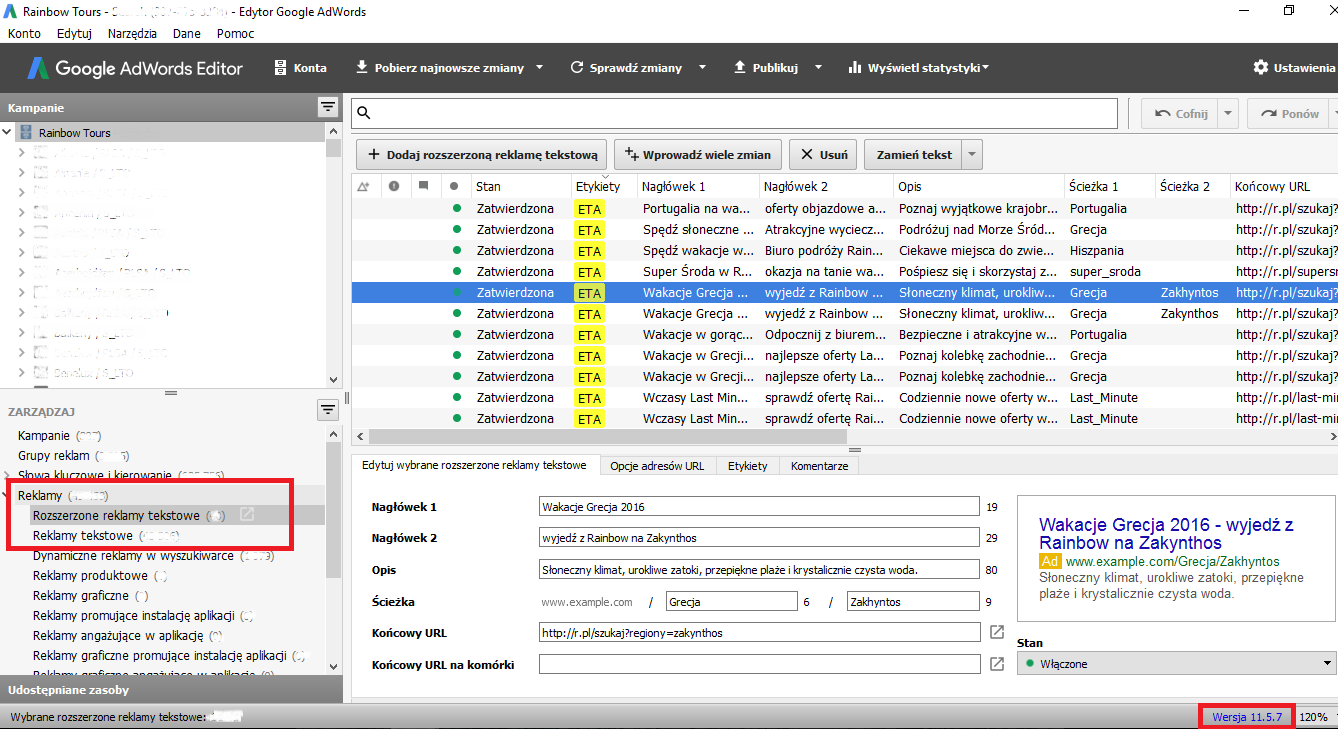Image resolution: width=1338 pixels, height=729 pixels.
Task: Click Pobierz najnowsze zmiany button
Action: point(440,68)
